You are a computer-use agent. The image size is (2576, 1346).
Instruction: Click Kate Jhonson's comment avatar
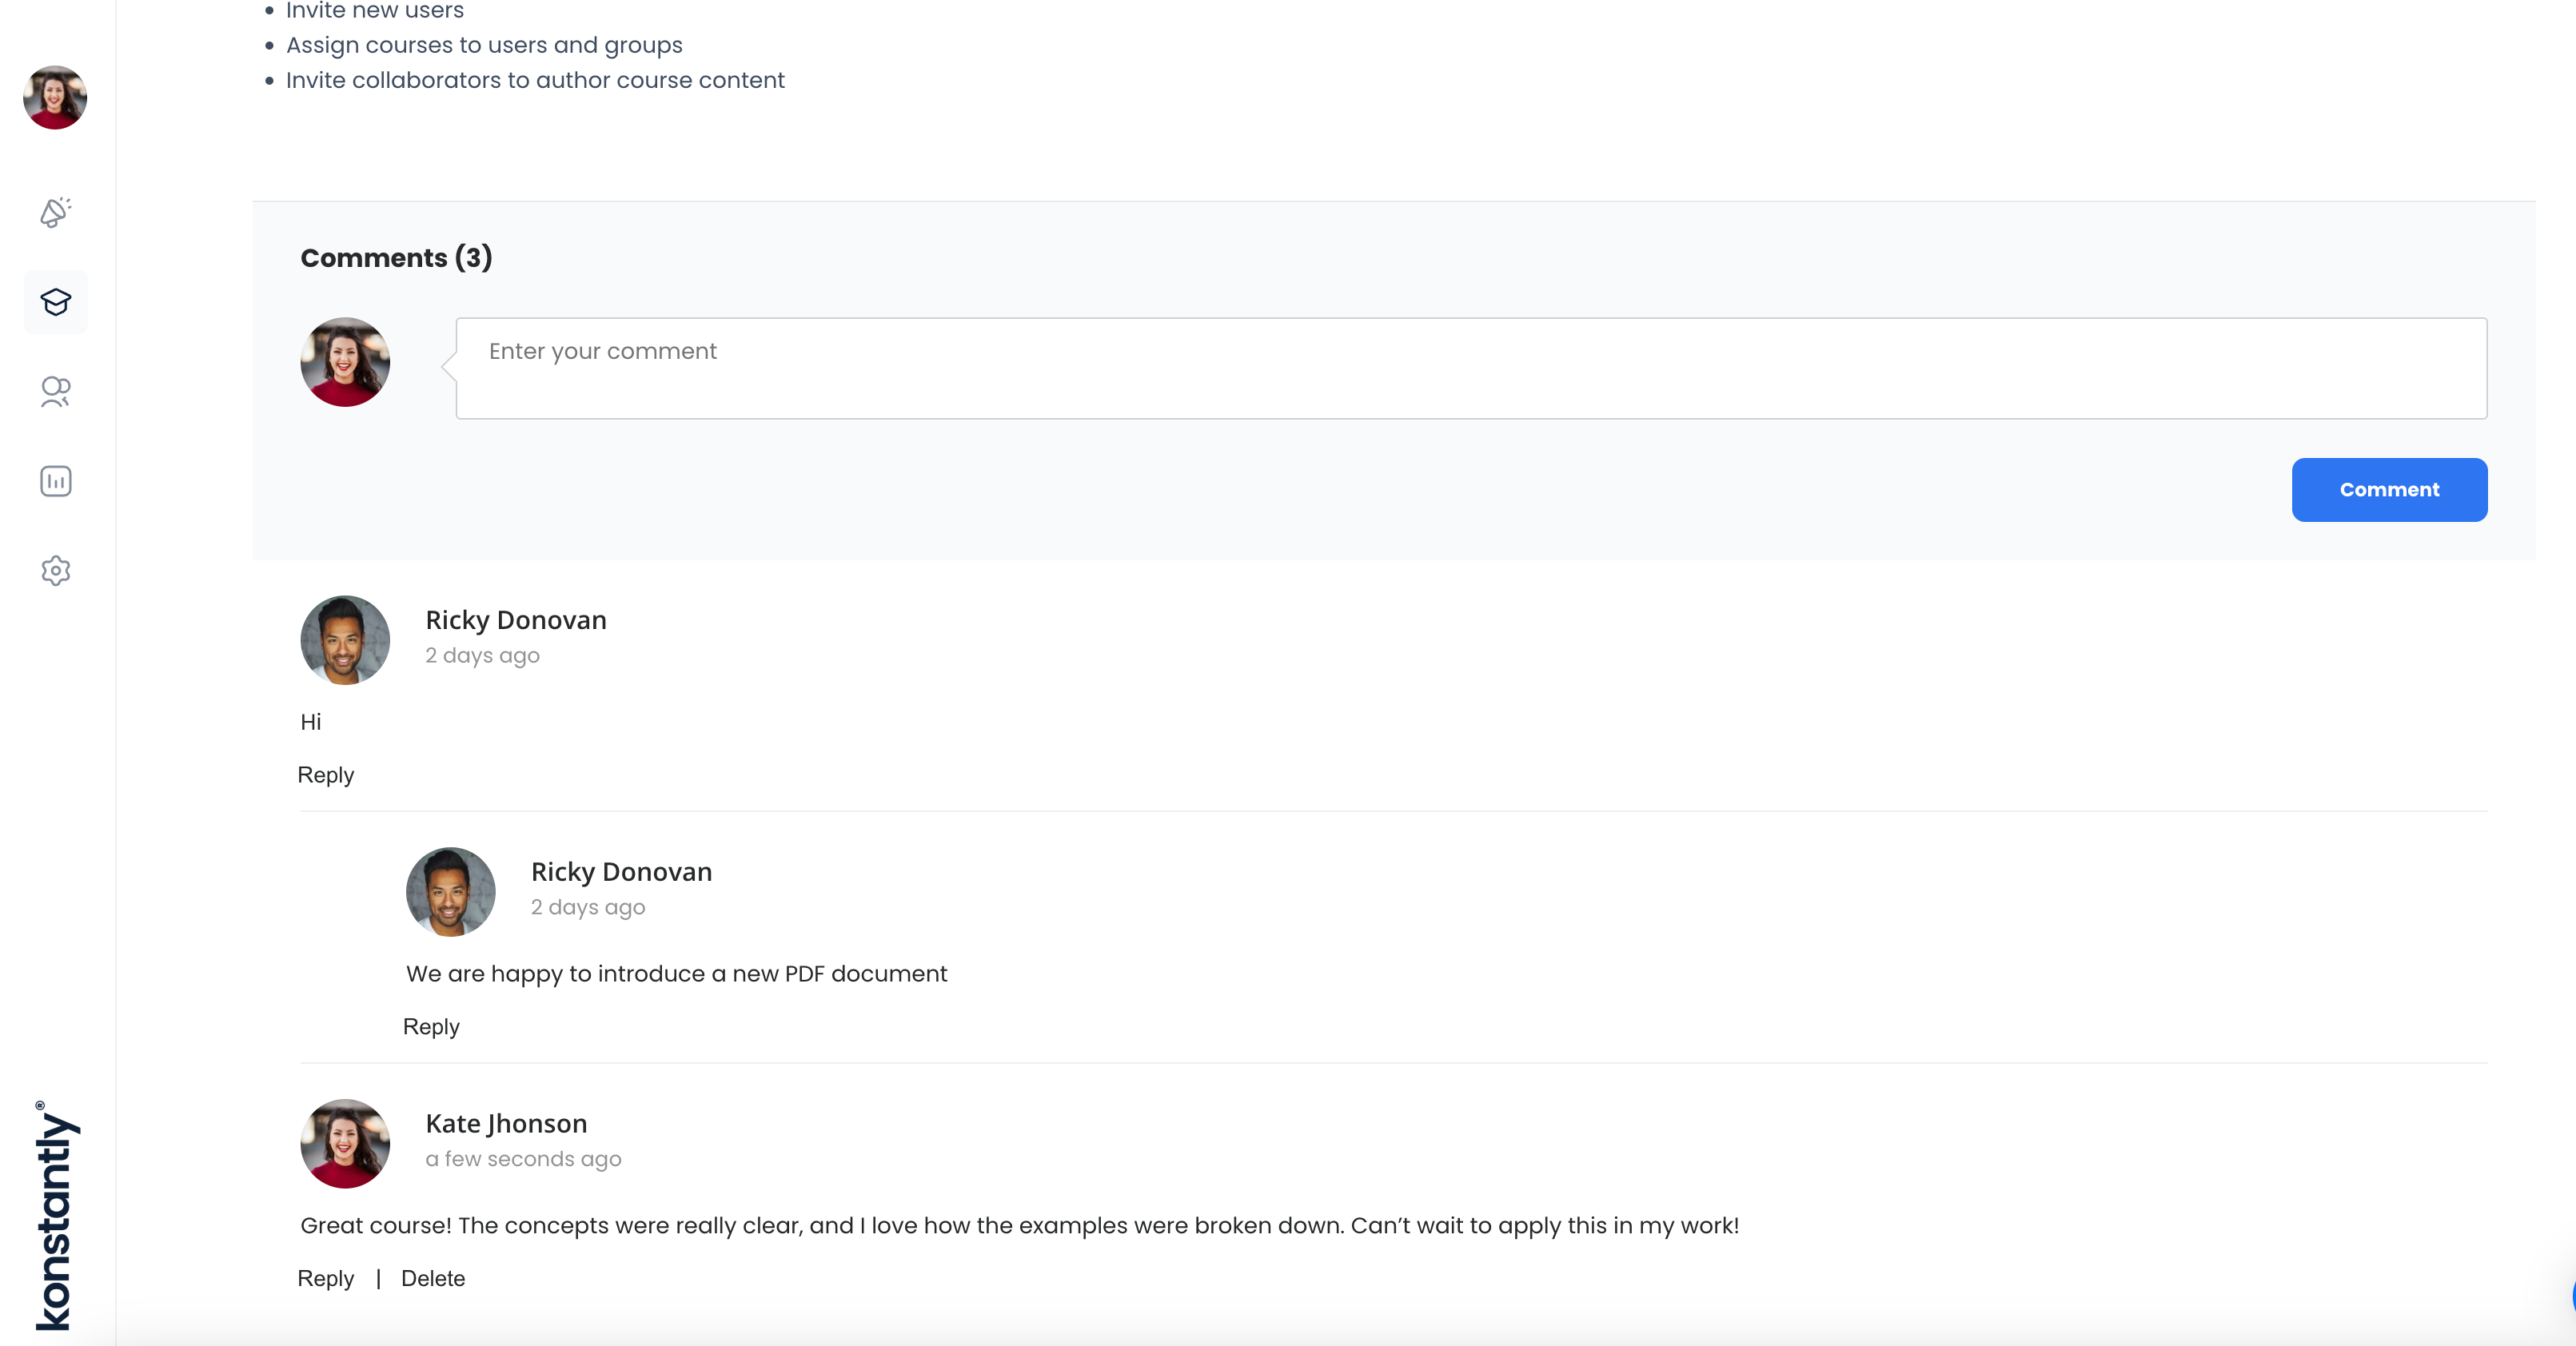point(345,1144)
